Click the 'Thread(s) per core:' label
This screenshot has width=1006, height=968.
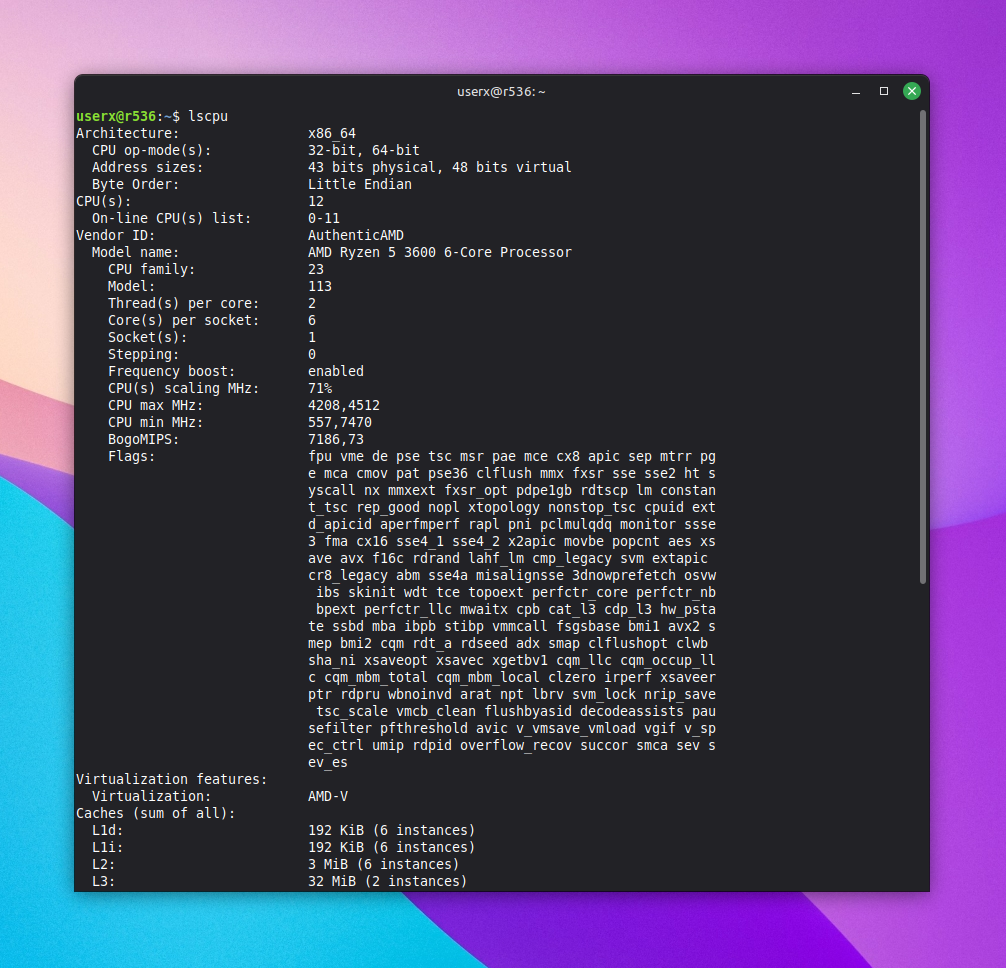183,303
